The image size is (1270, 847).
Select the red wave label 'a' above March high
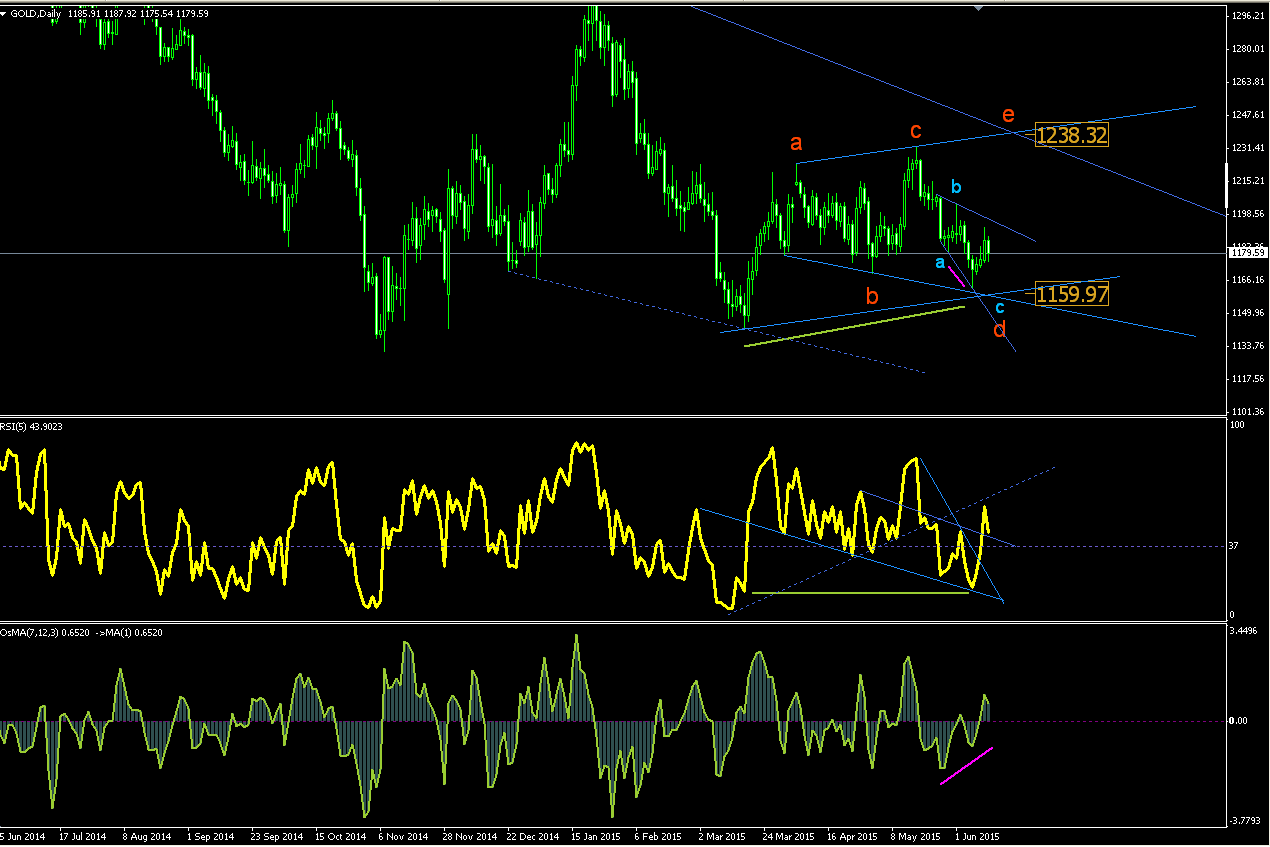796,141
